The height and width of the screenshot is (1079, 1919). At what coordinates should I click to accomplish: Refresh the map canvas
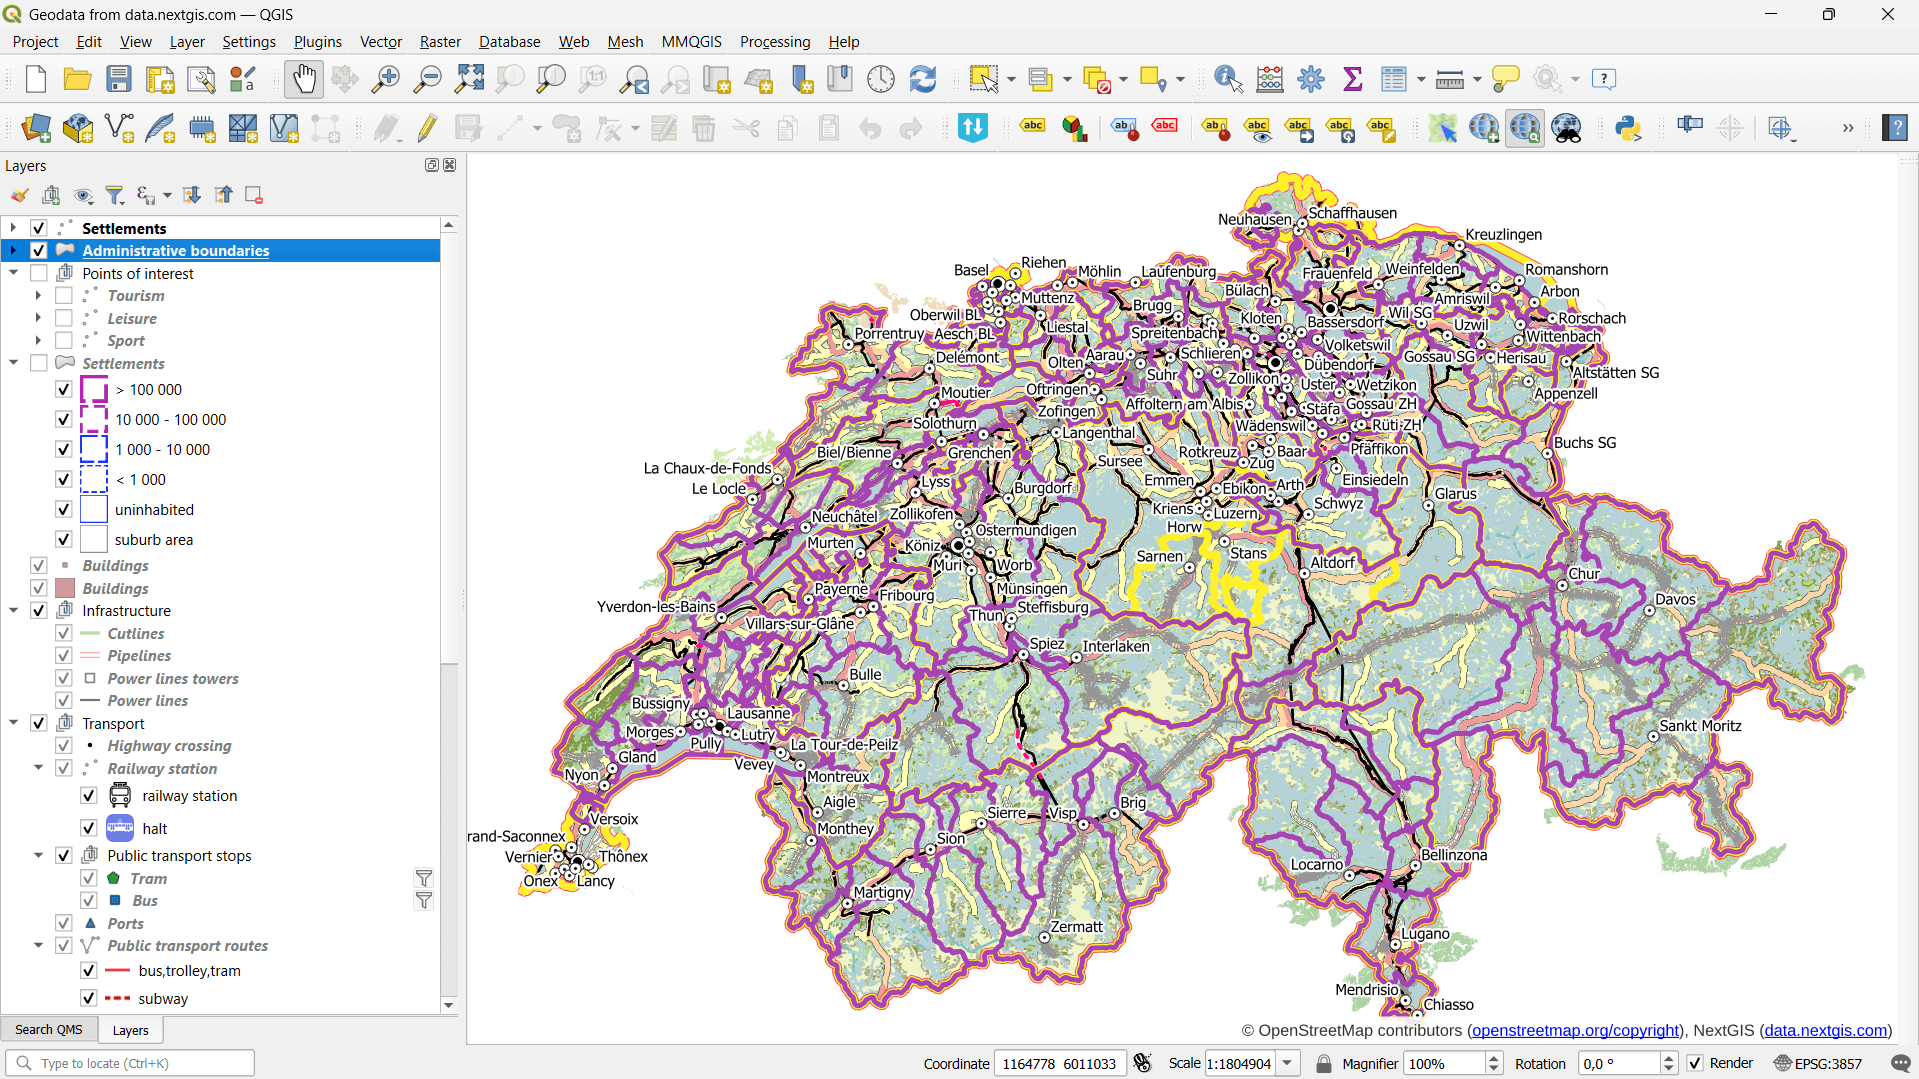pyautogui.click(x=922, y=79)
